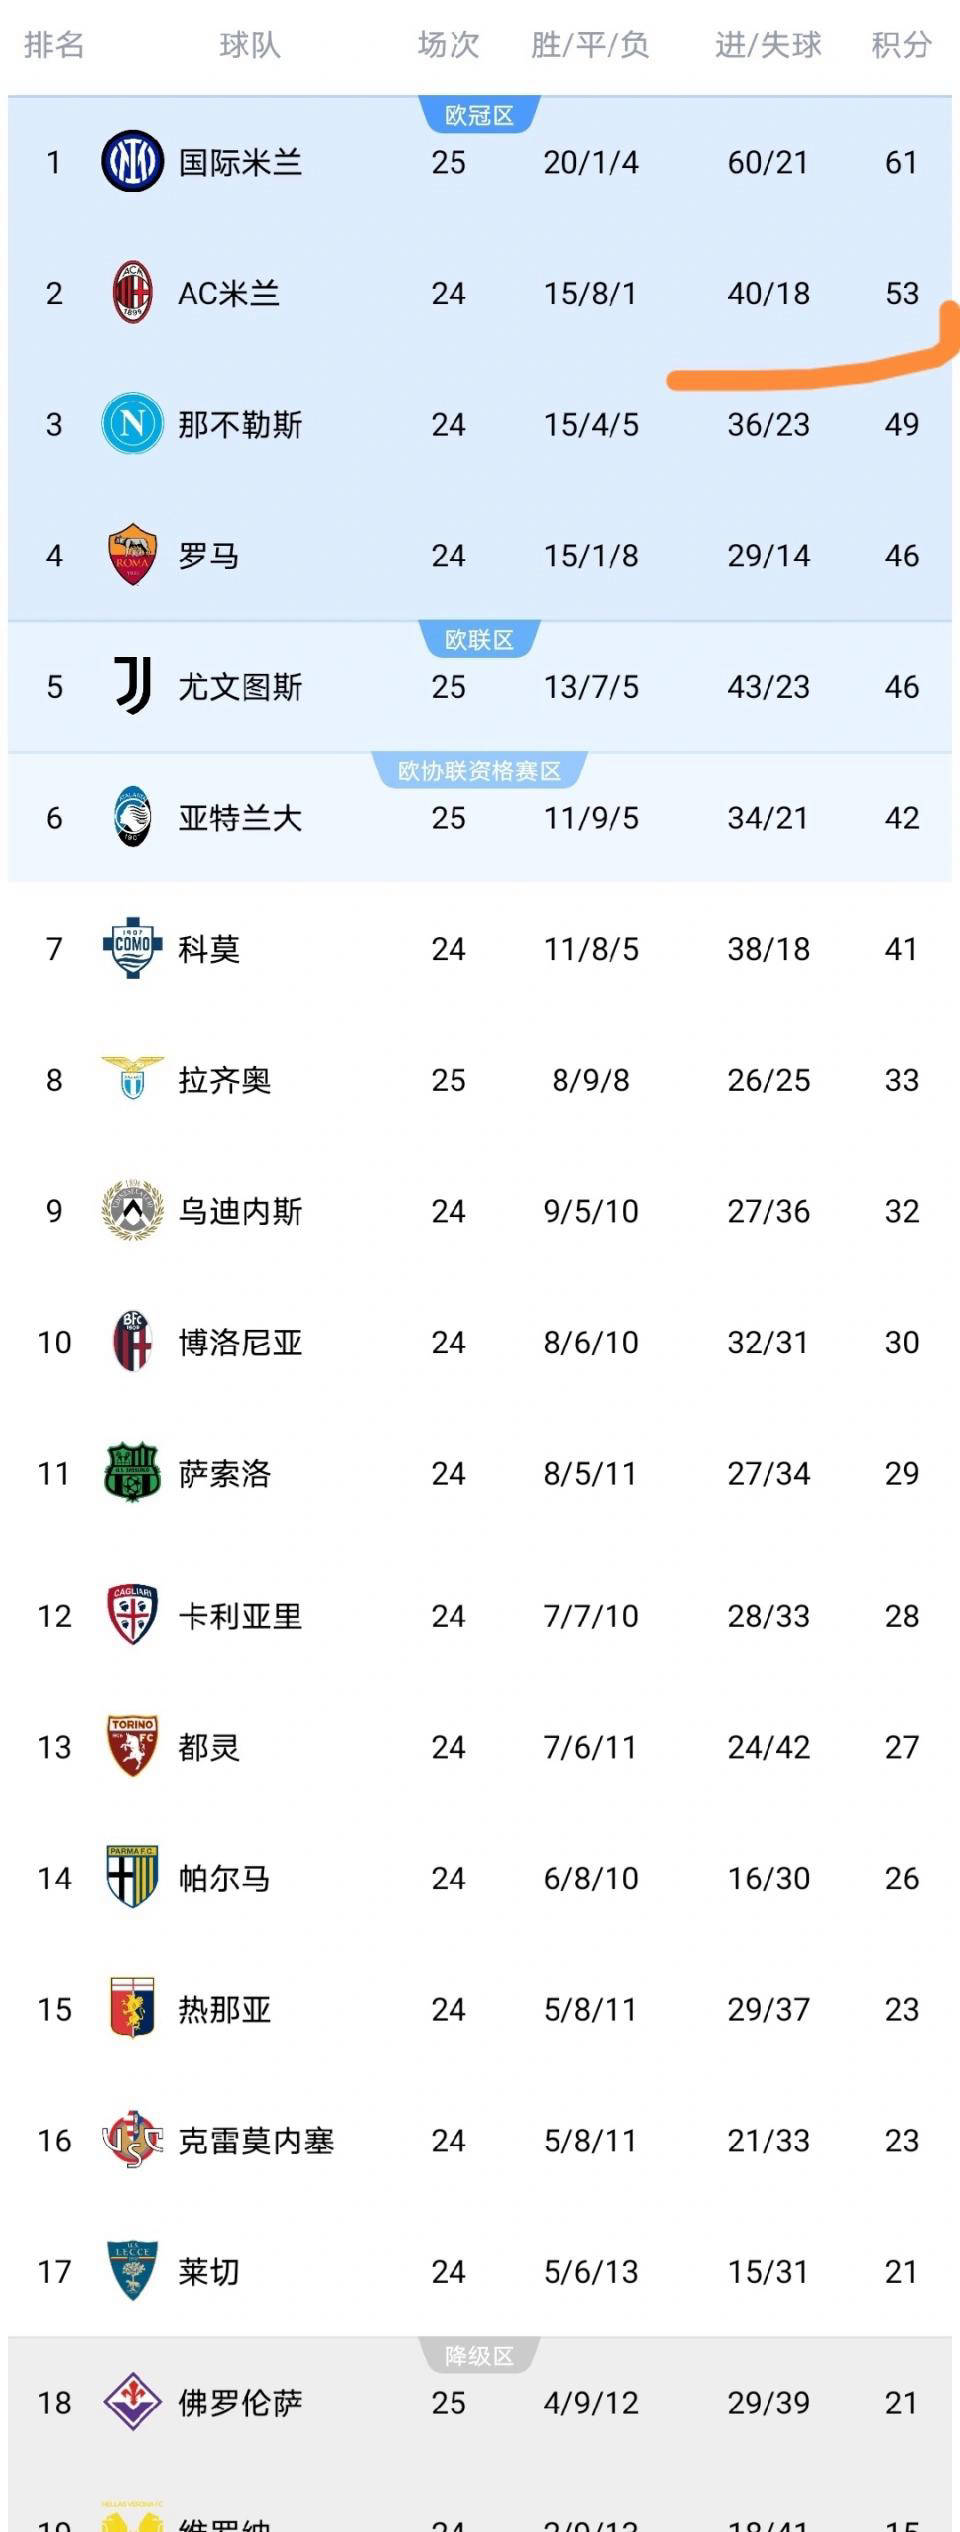Viewport: 960px width, 2532px height.
Task: Tap the Bologna crest icon
Action: [x=132, y=1342]
